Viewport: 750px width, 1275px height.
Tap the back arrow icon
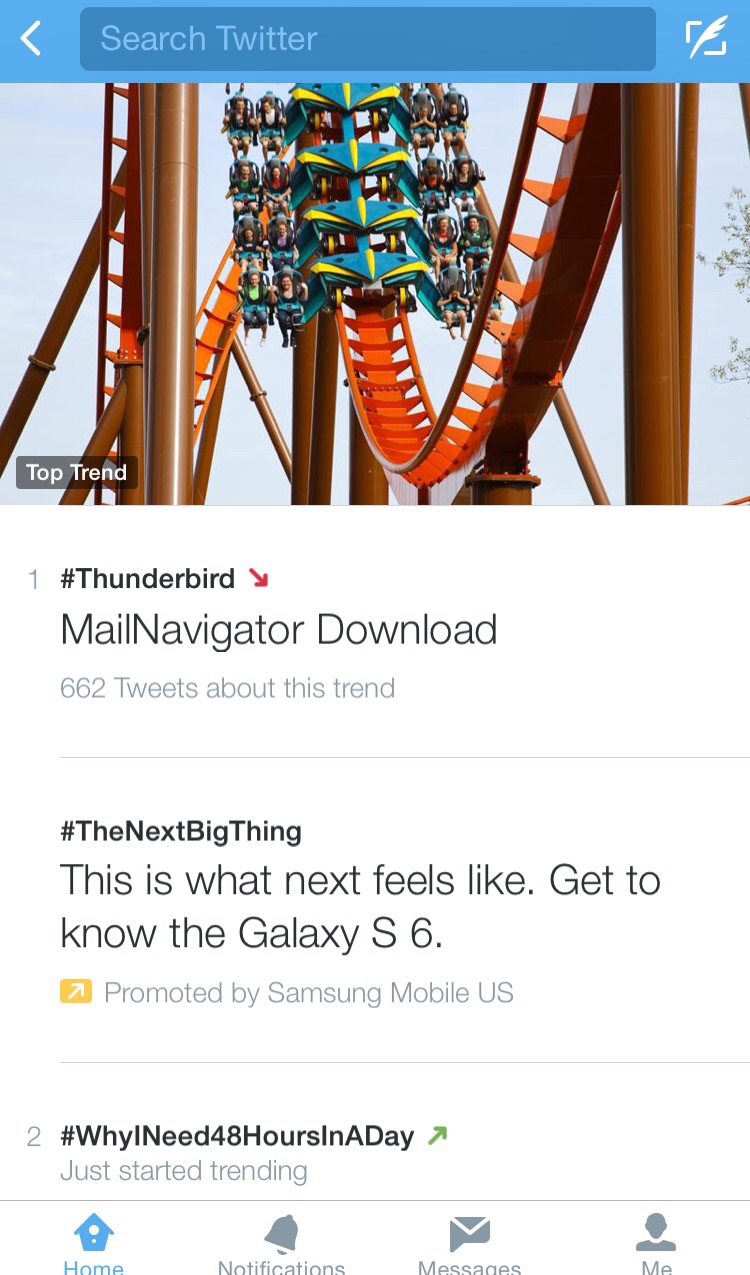[x=32, y=40]
